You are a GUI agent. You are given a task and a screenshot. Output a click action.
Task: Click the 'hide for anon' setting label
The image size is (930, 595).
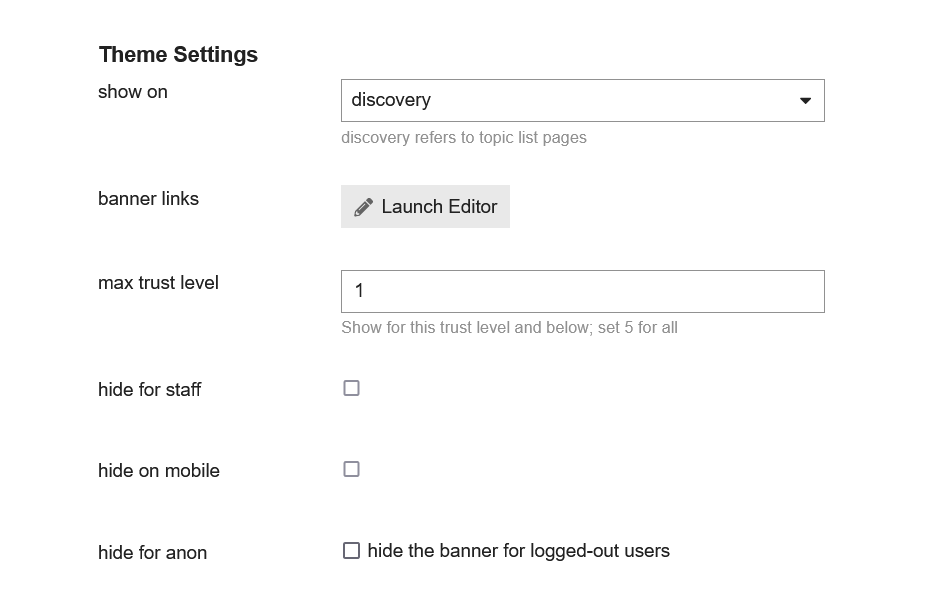(x=152, y=553)
